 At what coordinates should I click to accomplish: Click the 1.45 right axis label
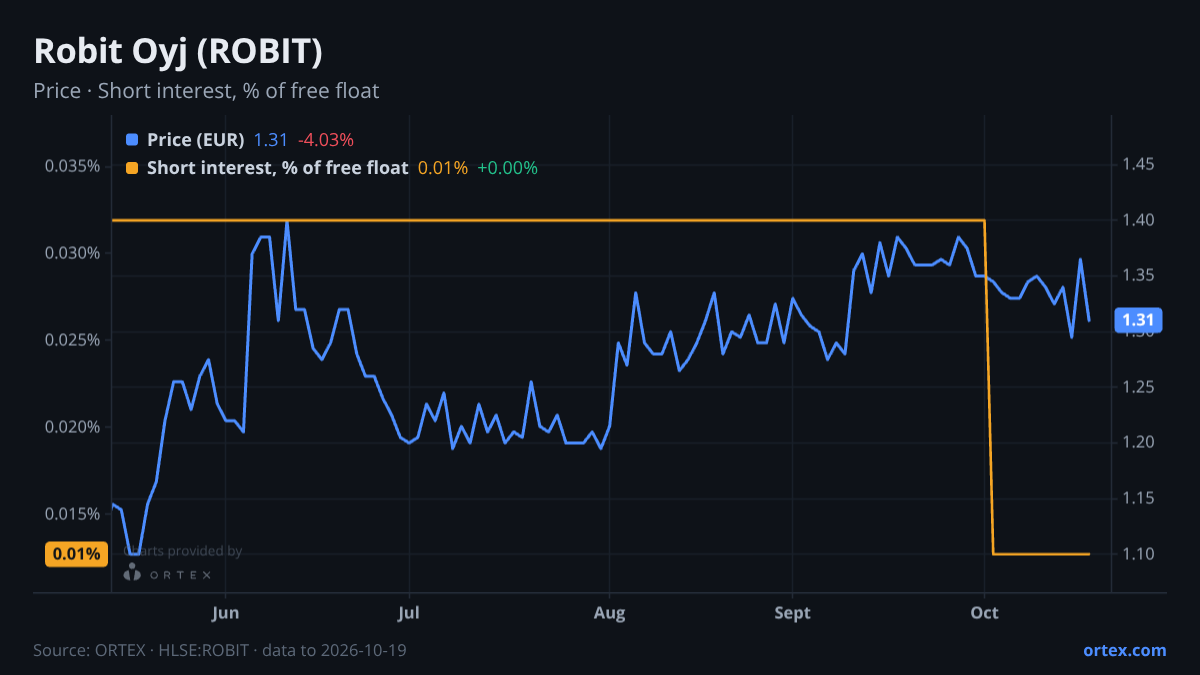click(x=1139, y=164)
